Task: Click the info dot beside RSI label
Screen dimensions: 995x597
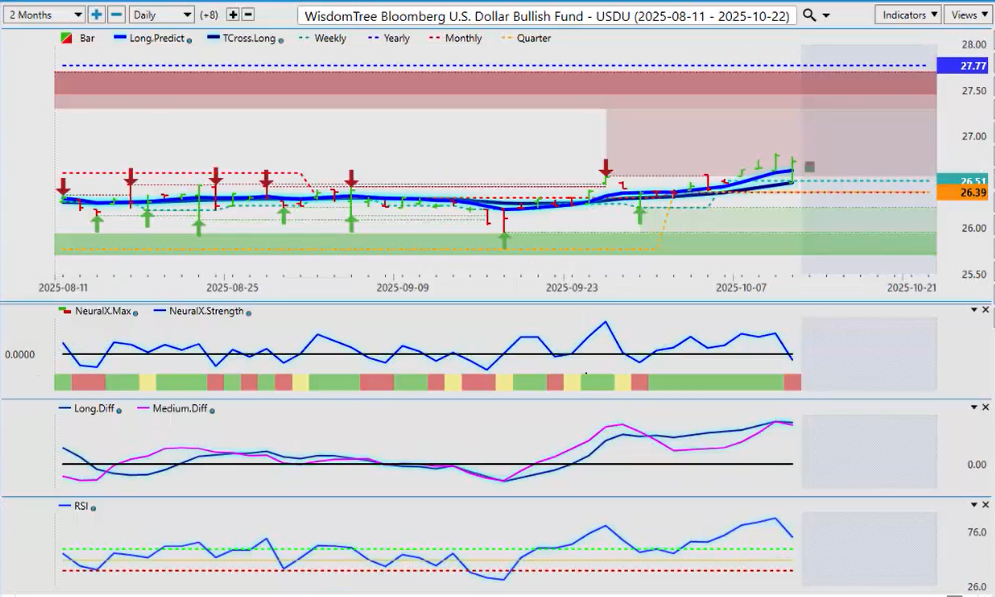Action: point(93,508)
